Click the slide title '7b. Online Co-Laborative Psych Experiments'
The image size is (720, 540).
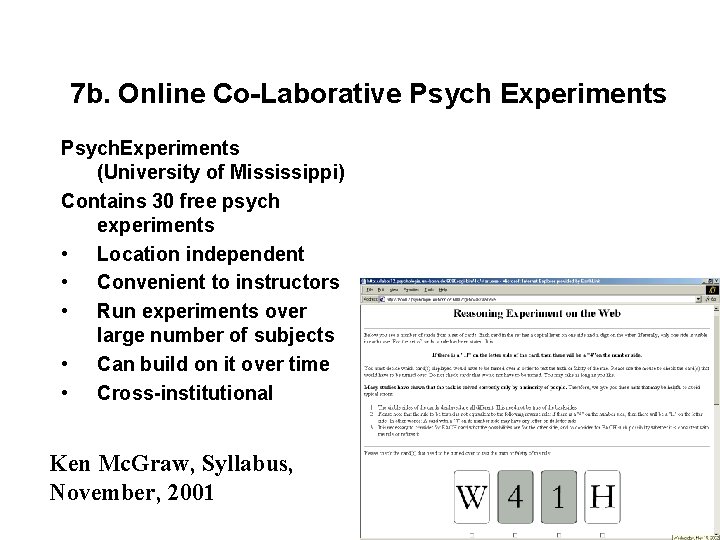coord(368,94)
